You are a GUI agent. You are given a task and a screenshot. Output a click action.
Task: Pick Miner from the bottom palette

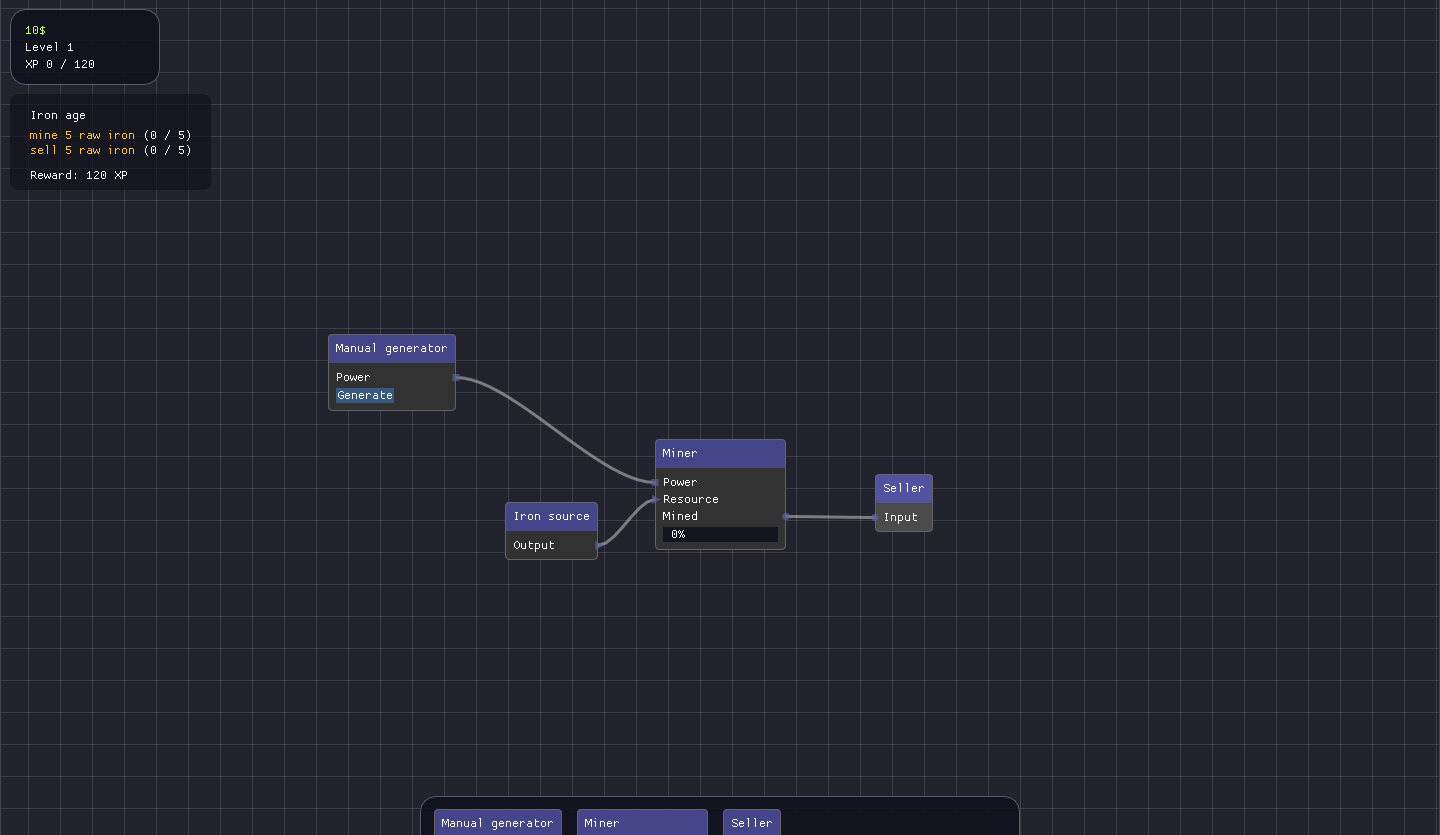point(642,823)
